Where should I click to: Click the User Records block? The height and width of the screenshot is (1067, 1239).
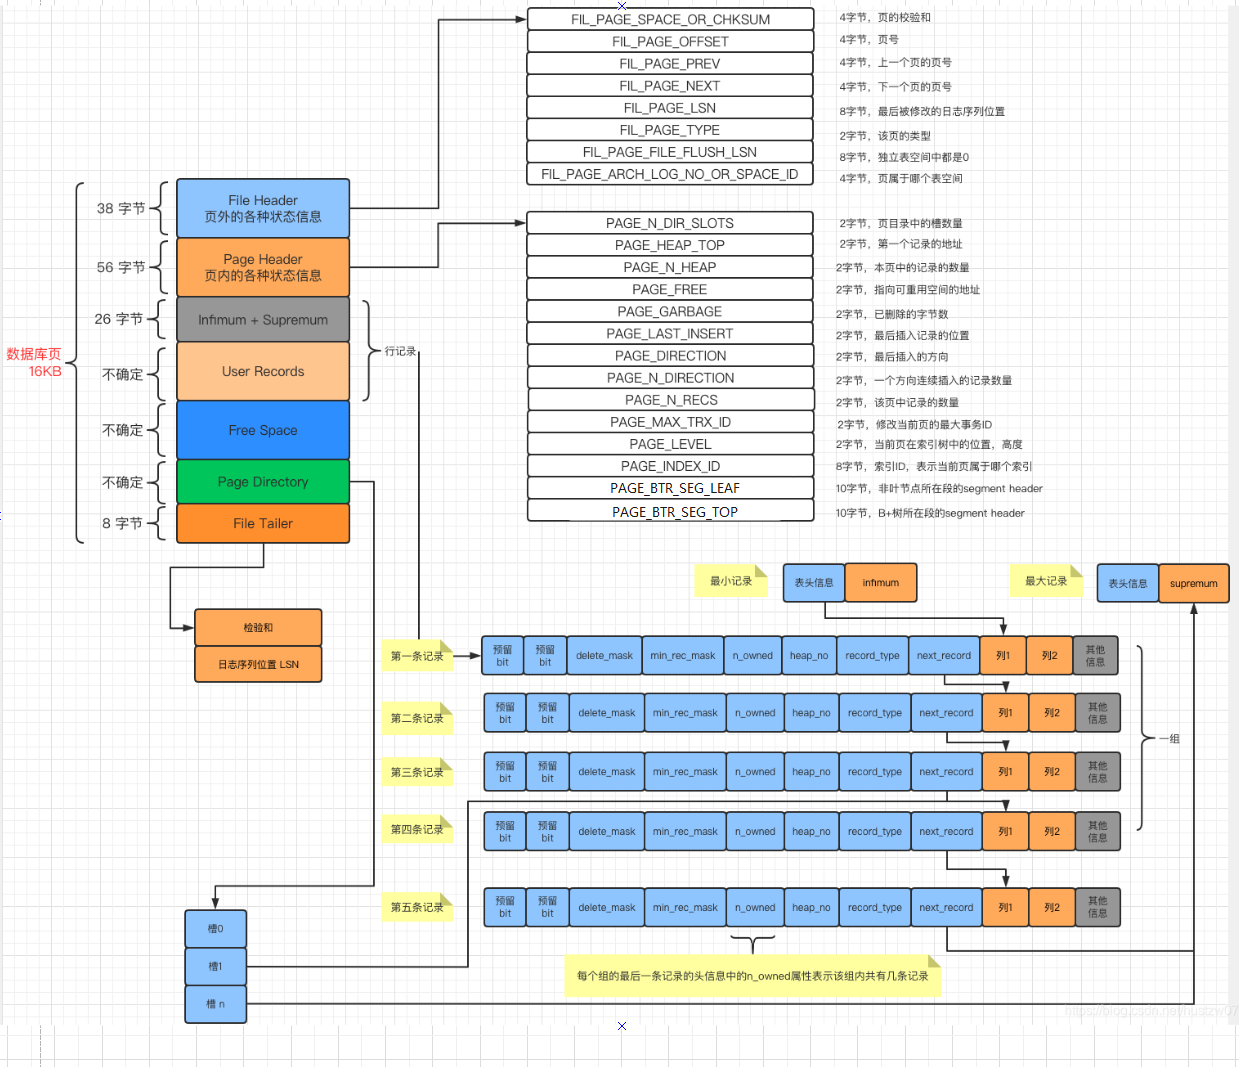[263, 371]
